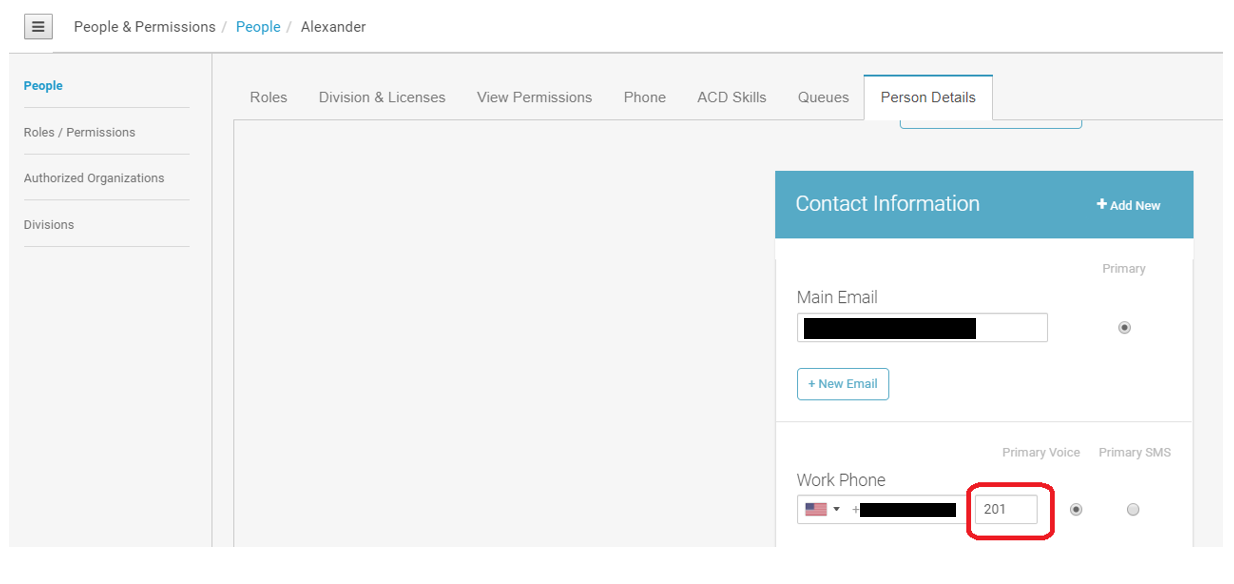Click the plus icon beside Add New

[1102, 204]
